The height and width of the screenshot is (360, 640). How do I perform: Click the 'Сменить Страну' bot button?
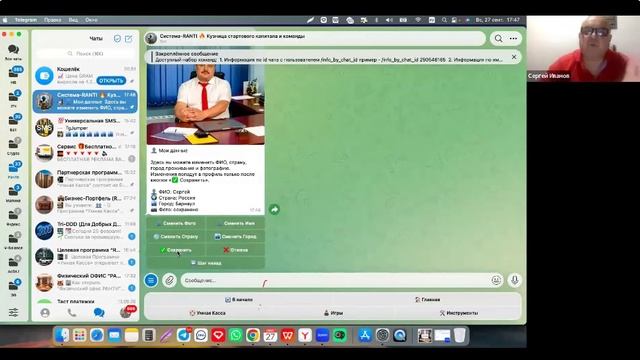click(x=176, y=236)
